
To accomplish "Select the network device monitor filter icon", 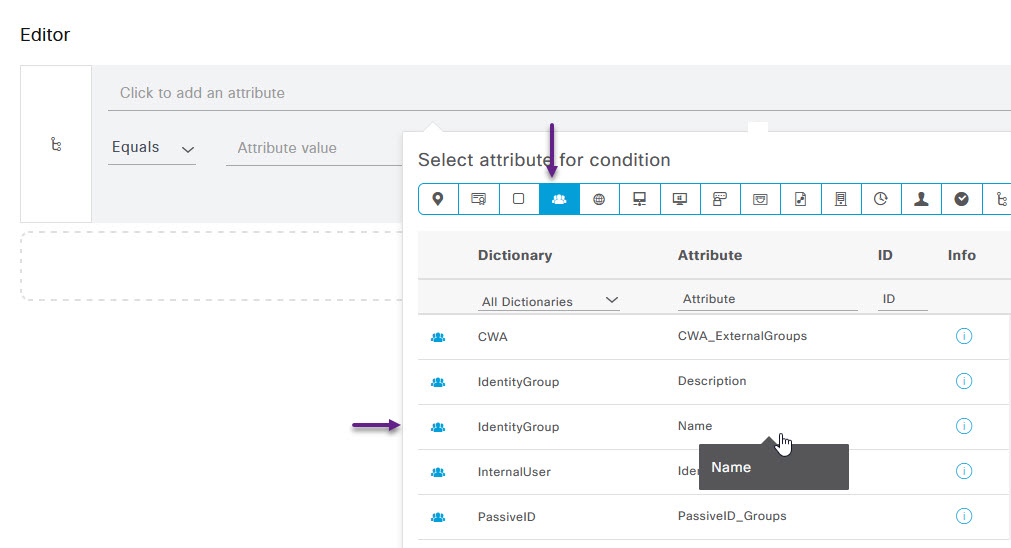I will coord(640,199).
